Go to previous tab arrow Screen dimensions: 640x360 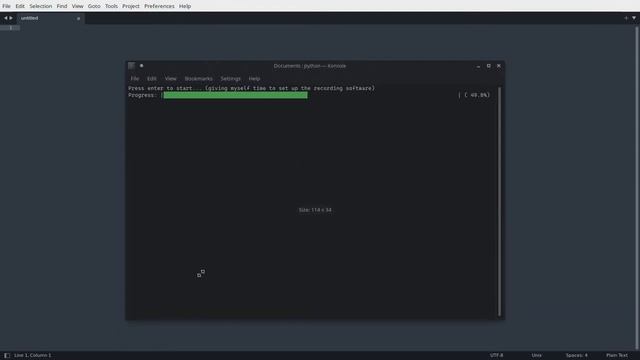pos(6,18)
